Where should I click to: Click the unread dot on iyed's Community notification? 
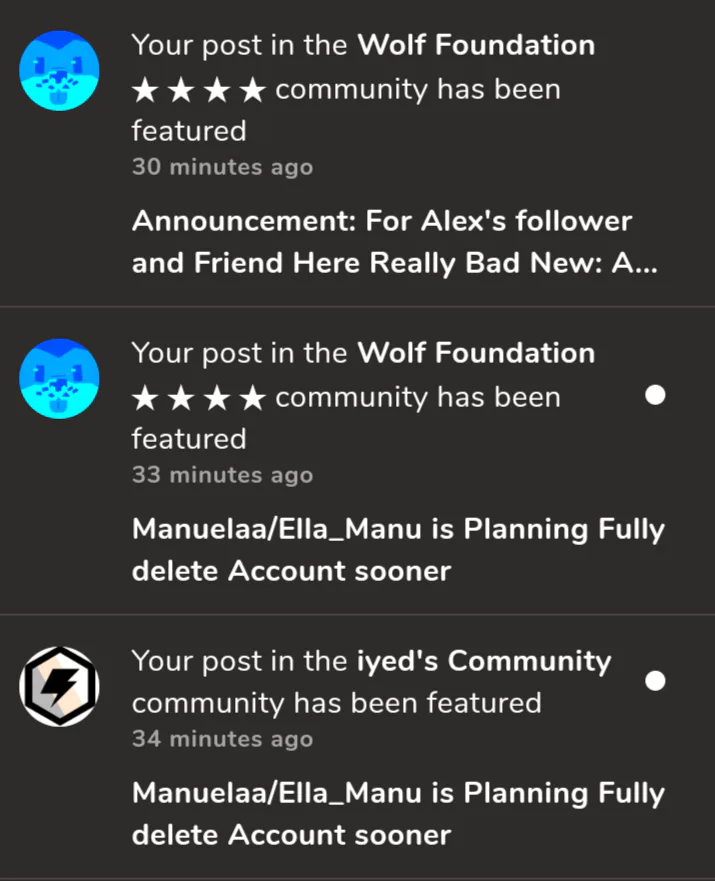click(x=655, y=681)
